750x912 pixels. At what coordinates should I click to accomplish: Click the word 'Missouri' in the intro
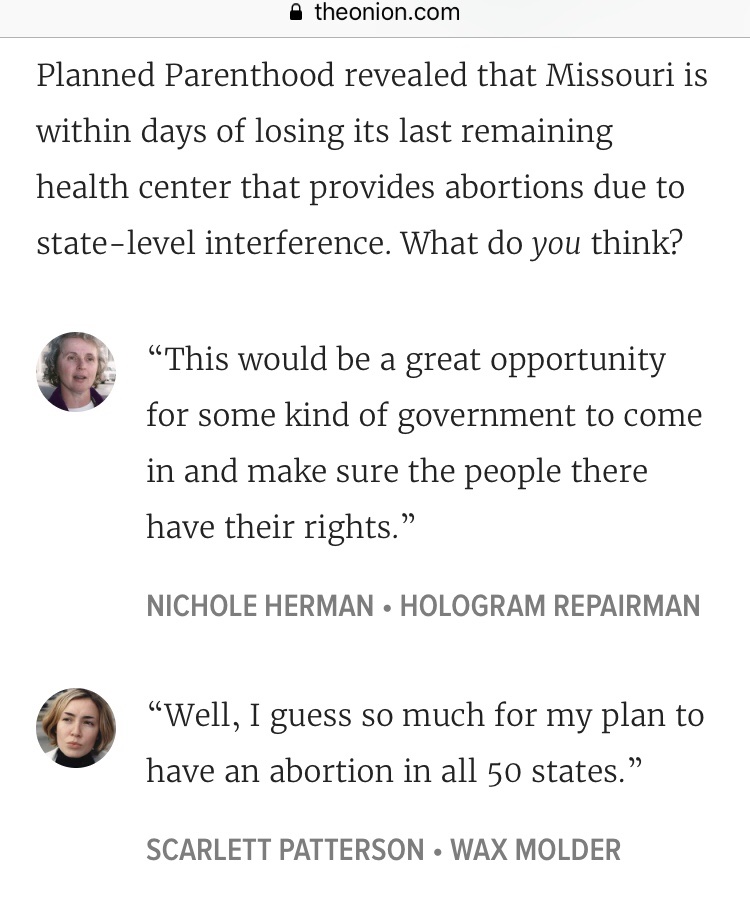(610, 76)
